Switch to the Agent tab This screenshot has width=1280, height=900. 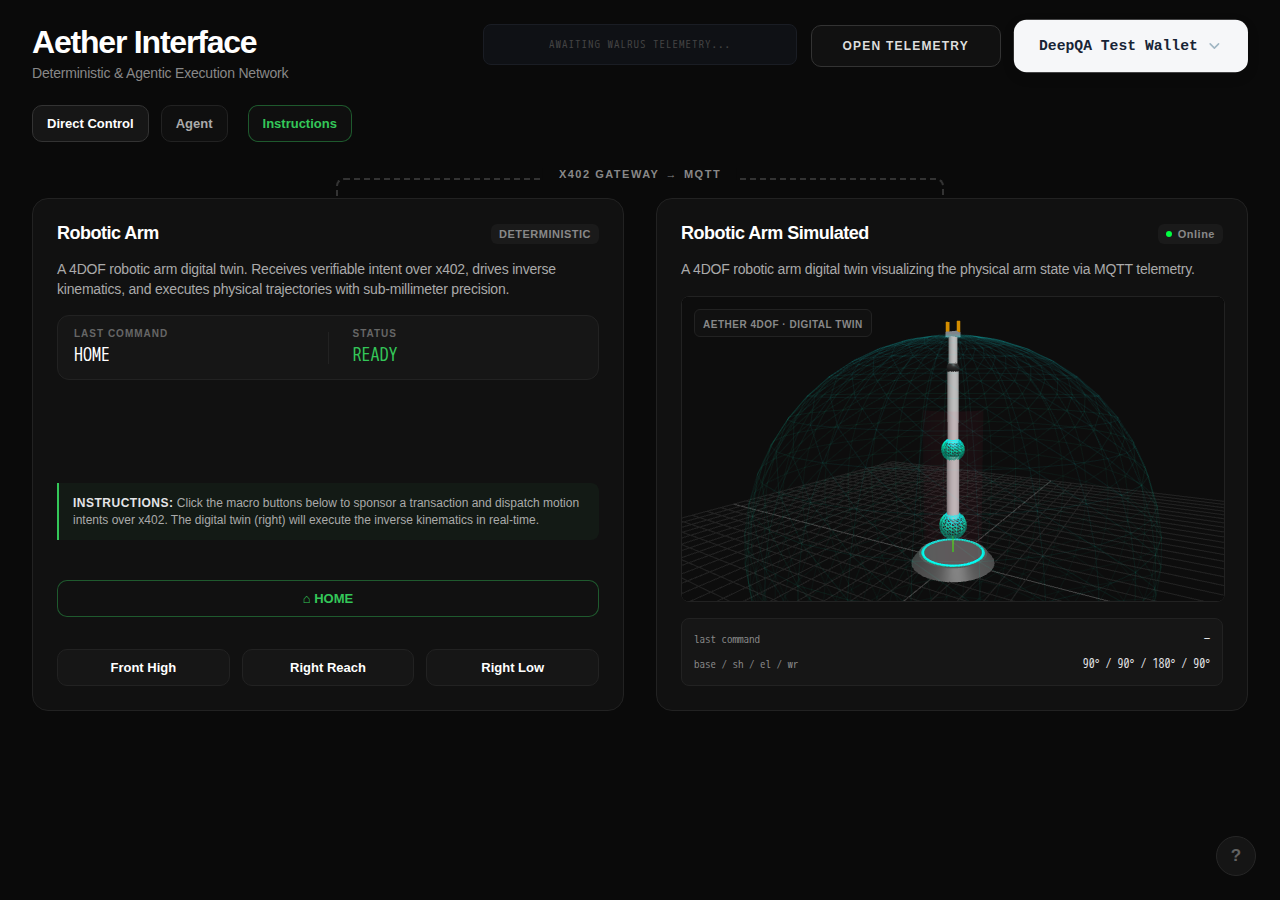click(194, 124)
